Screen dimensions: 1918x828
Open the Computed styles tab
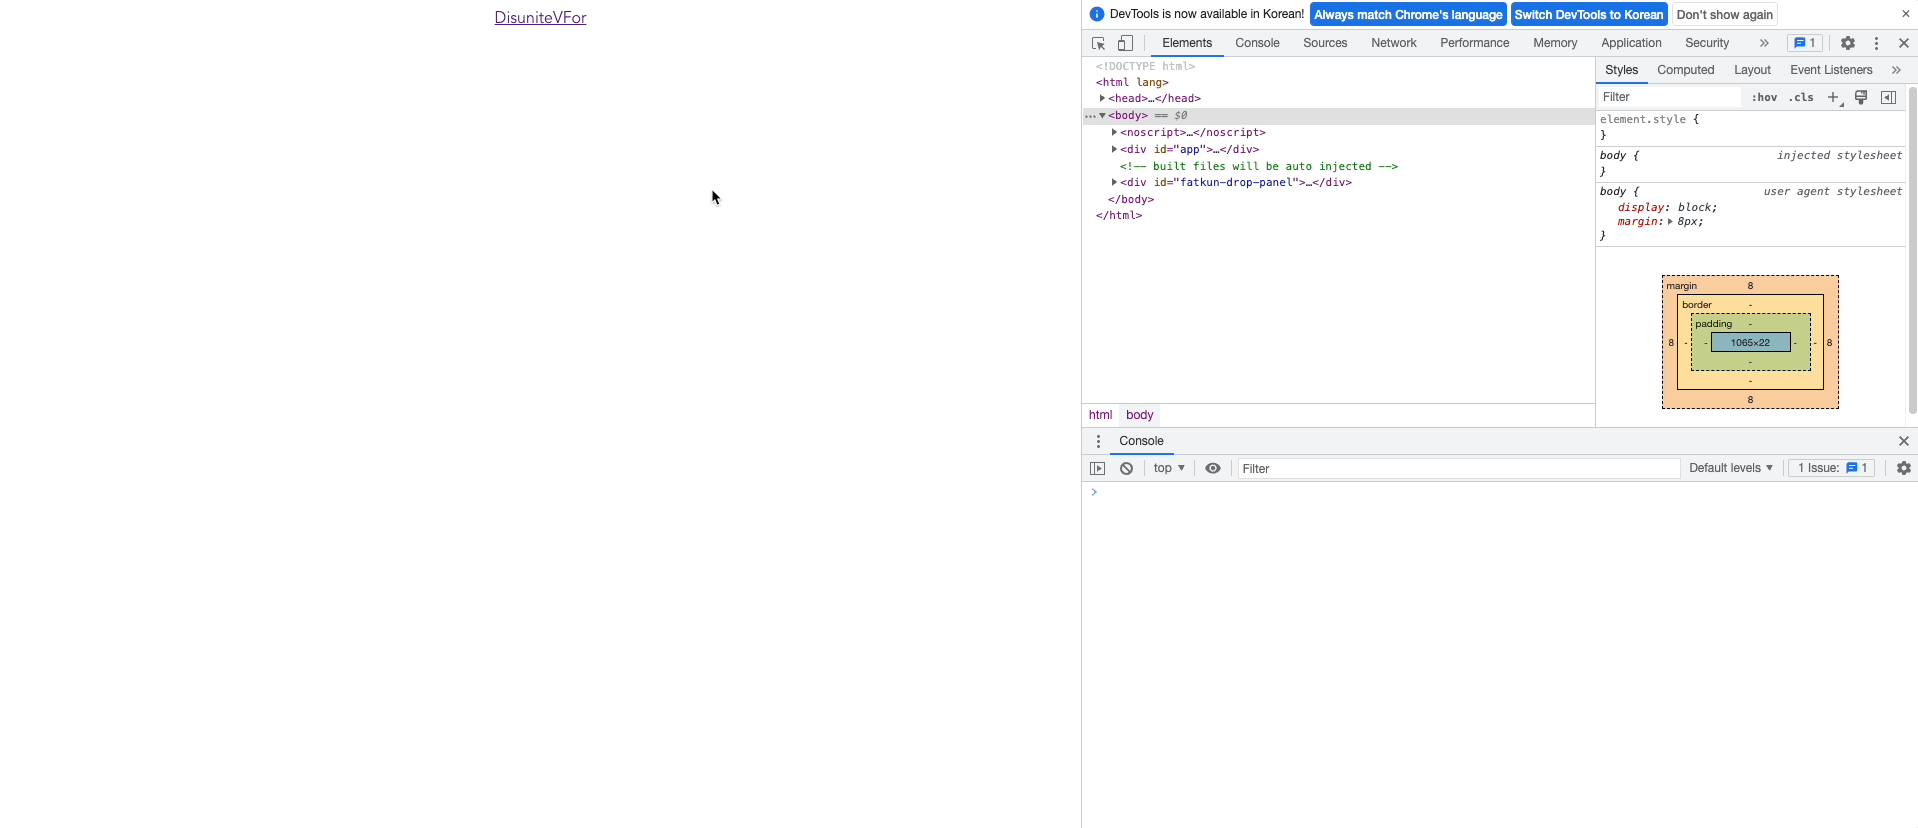coord(1685,70)
